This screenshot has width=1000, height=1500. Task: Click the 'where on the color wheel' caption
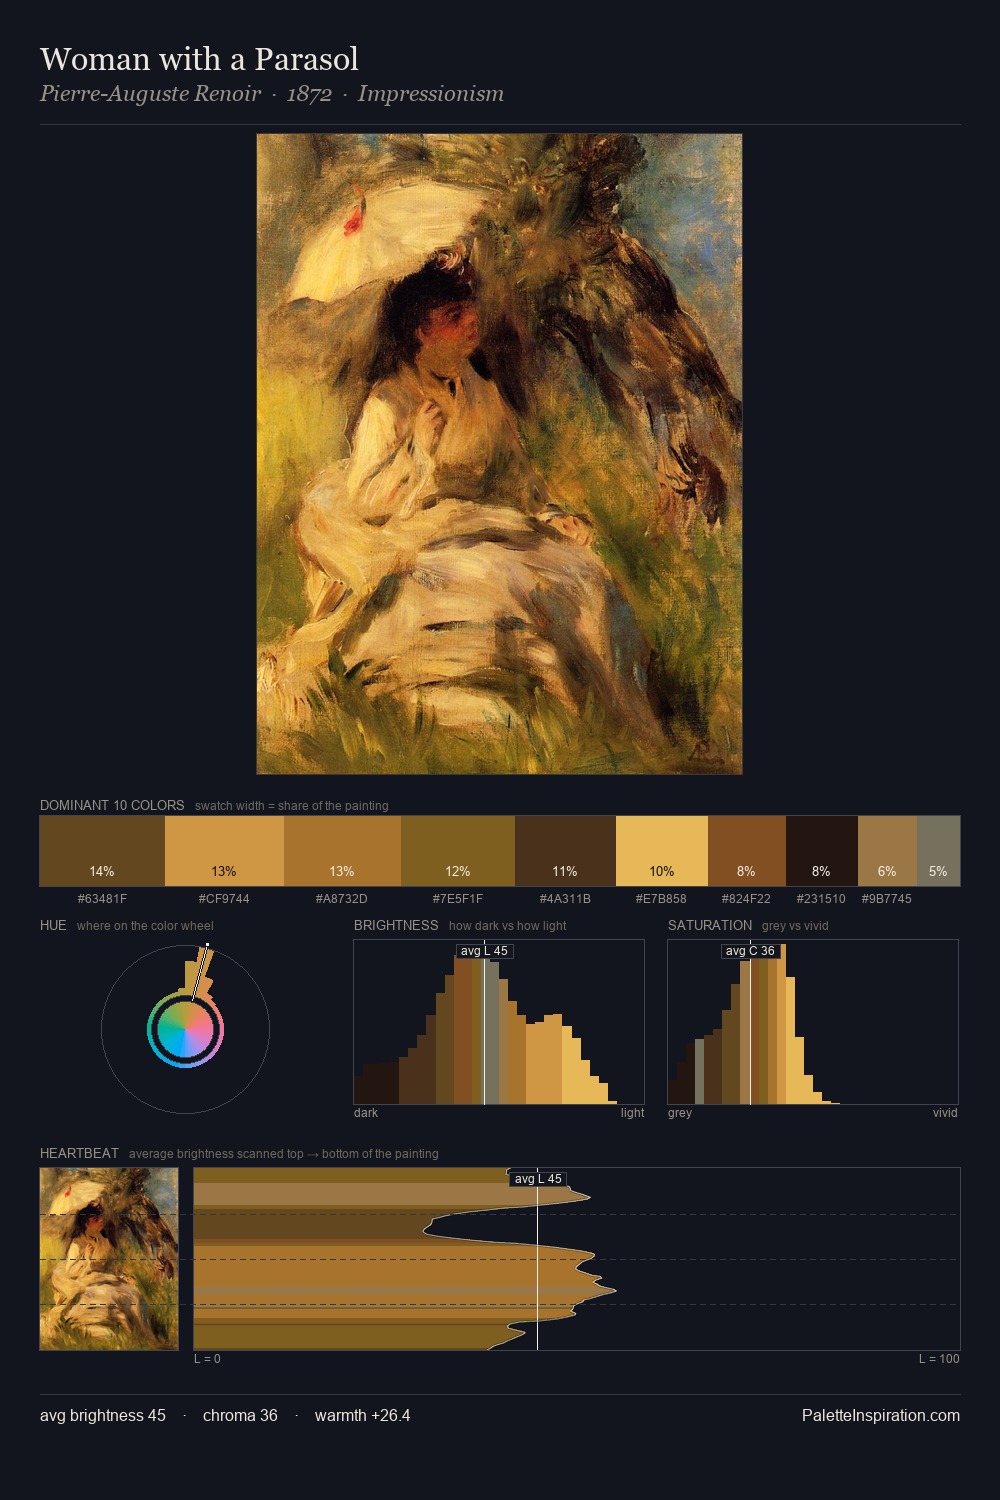tap(145, 926)
